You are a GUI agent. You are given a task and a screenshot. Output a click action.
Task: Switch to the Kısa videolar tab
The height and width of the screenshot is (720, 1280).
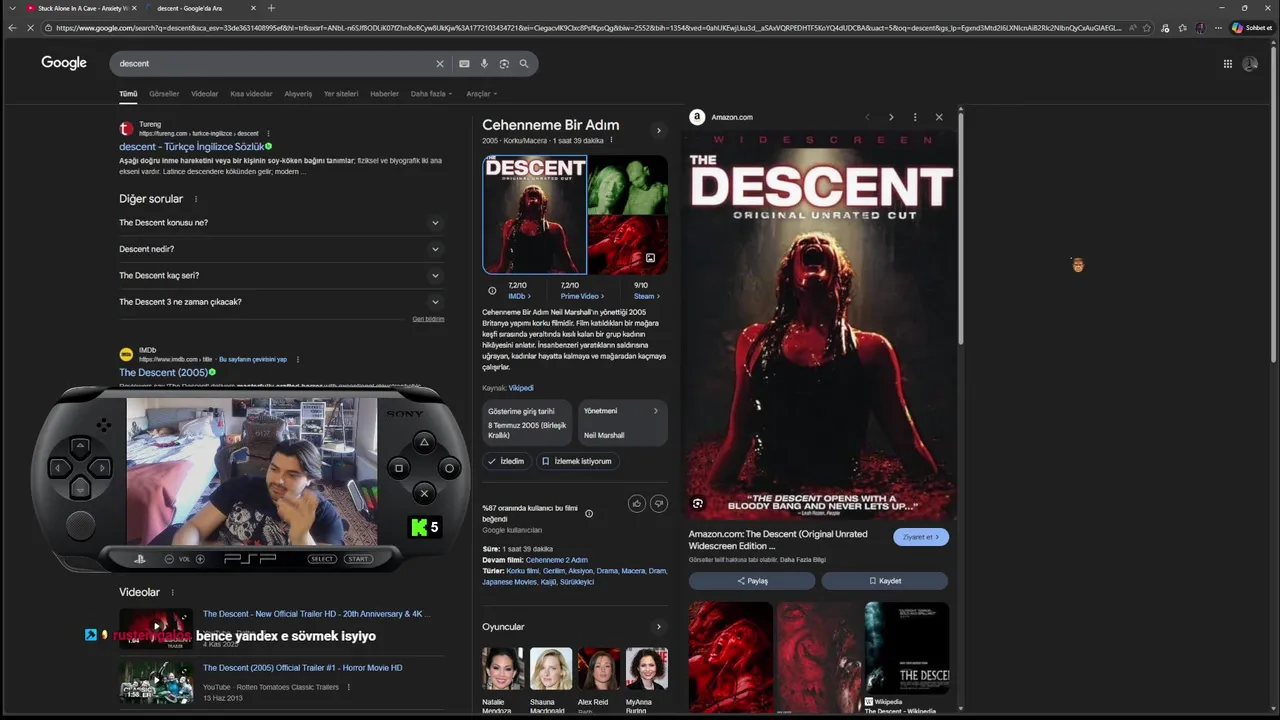point(251,94)
